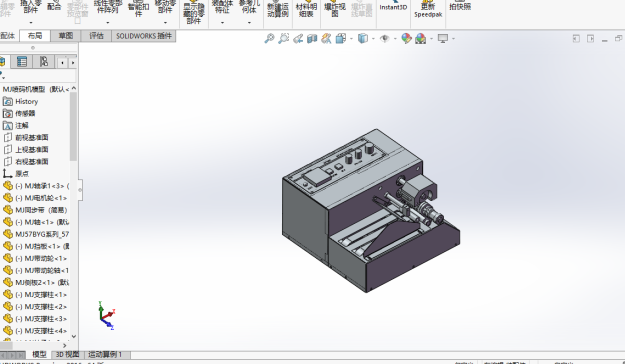This screenshot has width=625, height=364.
Task: Click the panel collapse handle on tree edge
Action: click(x=80, y=190)
